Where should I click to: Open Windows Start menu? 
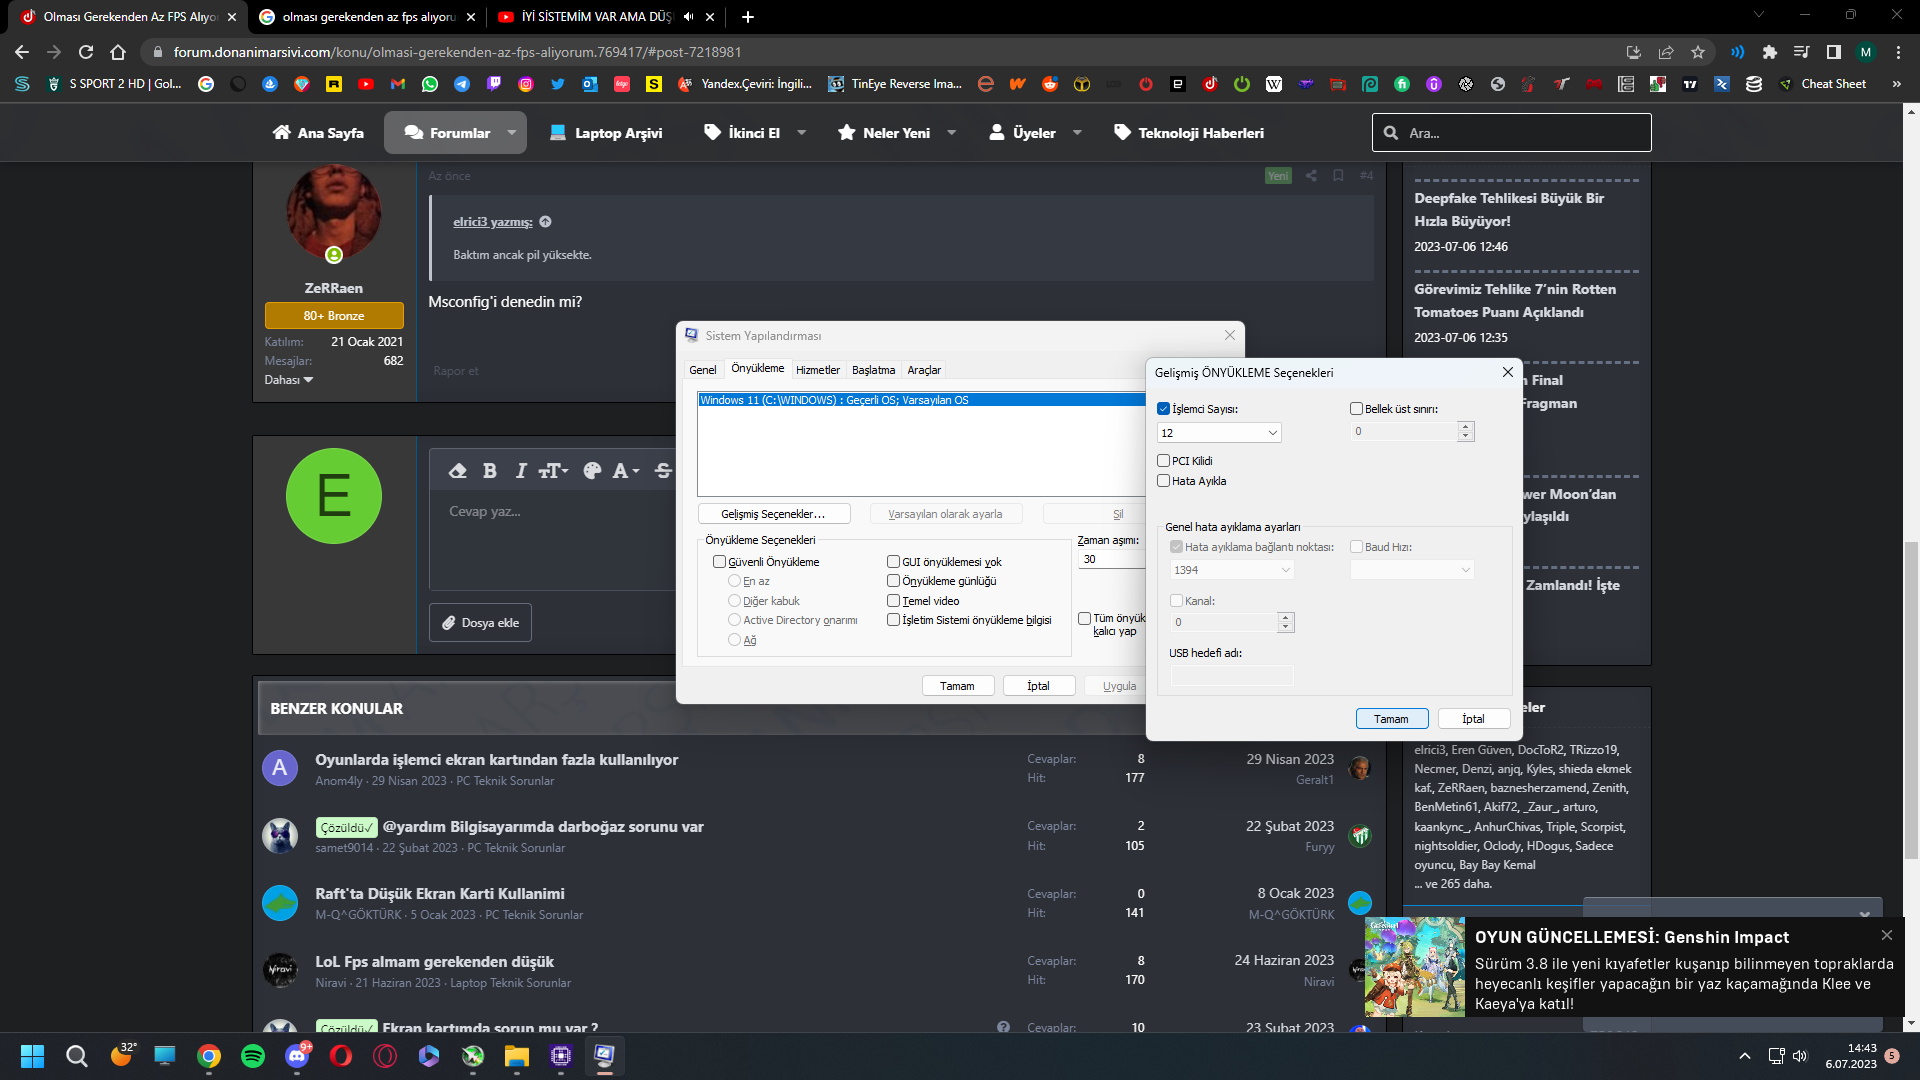pos(33,1056)
